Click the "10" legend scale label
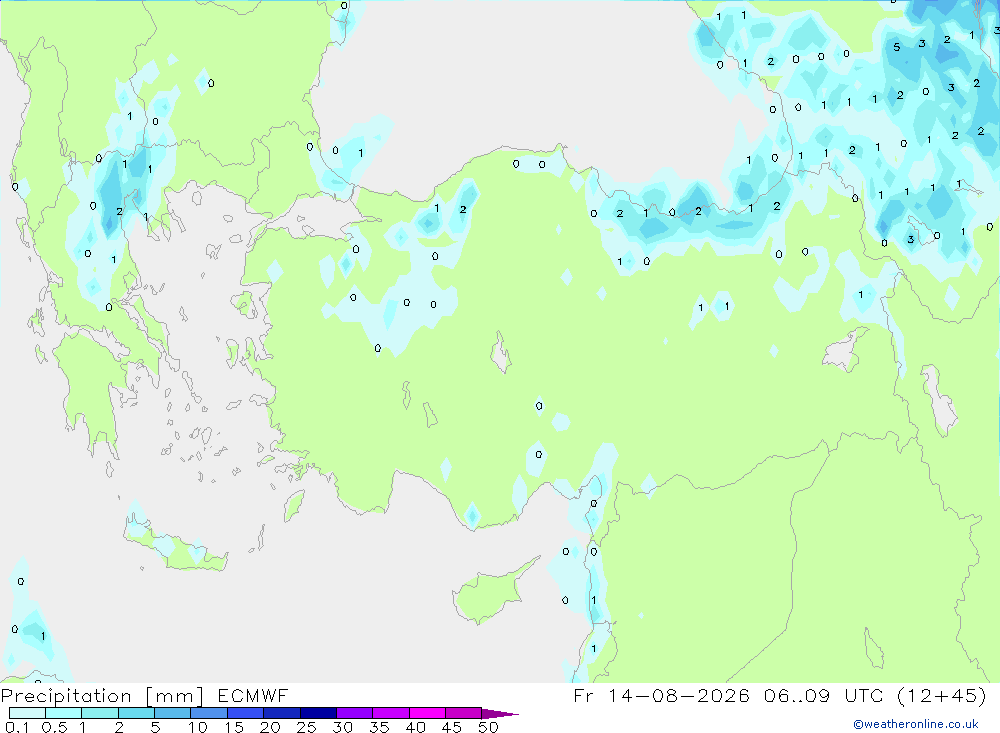 click(198, 727)
